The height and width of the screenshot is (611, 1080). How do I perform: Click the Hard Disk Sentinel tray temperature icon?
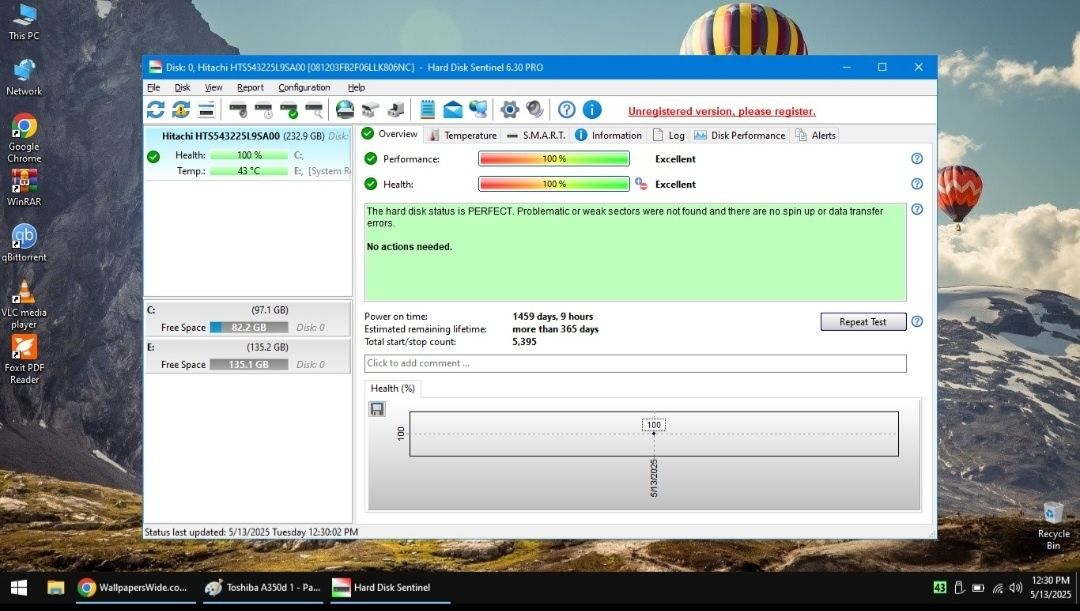pos(939,588)
